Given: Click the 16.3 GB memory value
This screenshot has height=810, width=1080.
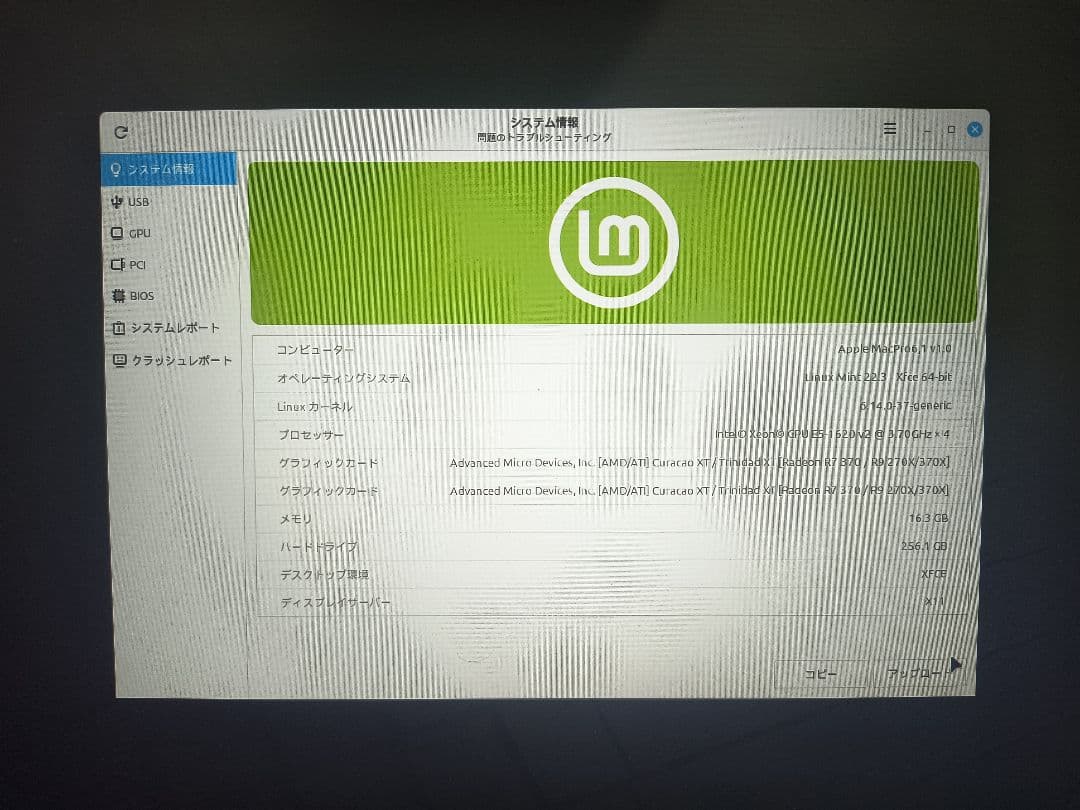Looking at the screenshot, I should [928, 518].
